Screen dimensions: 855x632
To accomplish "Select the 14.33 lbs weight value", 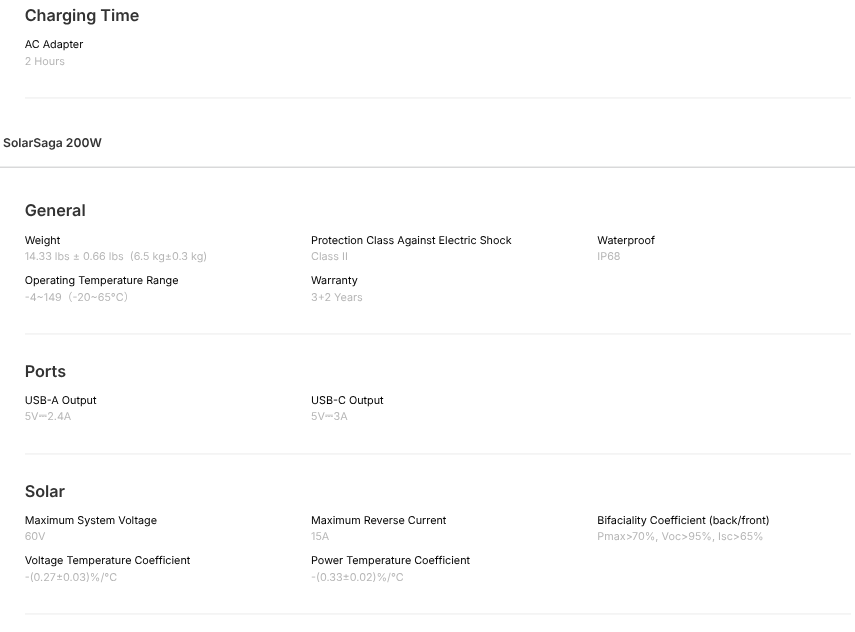I will pyautogui.click(x=115, y=256).
